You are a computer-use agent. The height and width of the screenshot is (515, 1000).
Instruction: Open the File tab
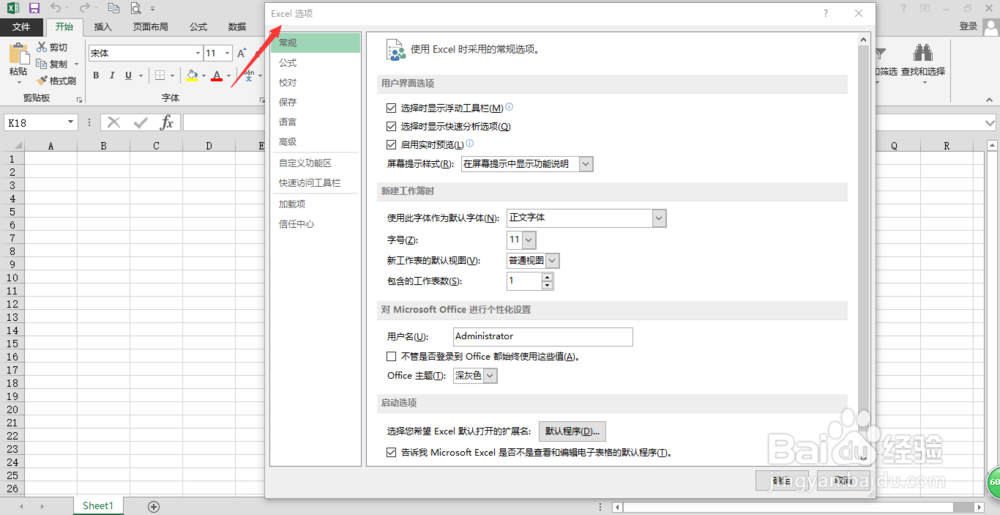(x=21, y=27)
